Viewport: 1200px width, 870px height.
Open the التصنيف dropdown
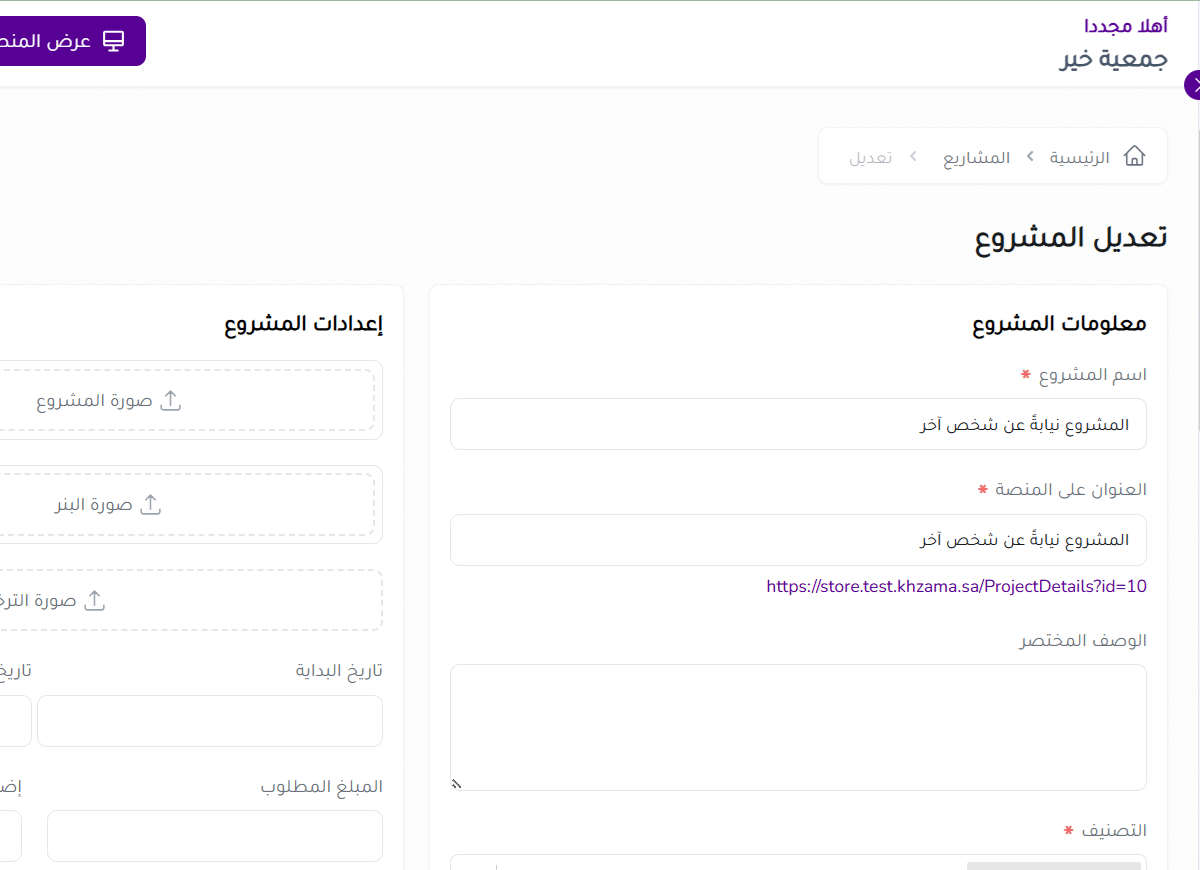[x=798, y=862]
